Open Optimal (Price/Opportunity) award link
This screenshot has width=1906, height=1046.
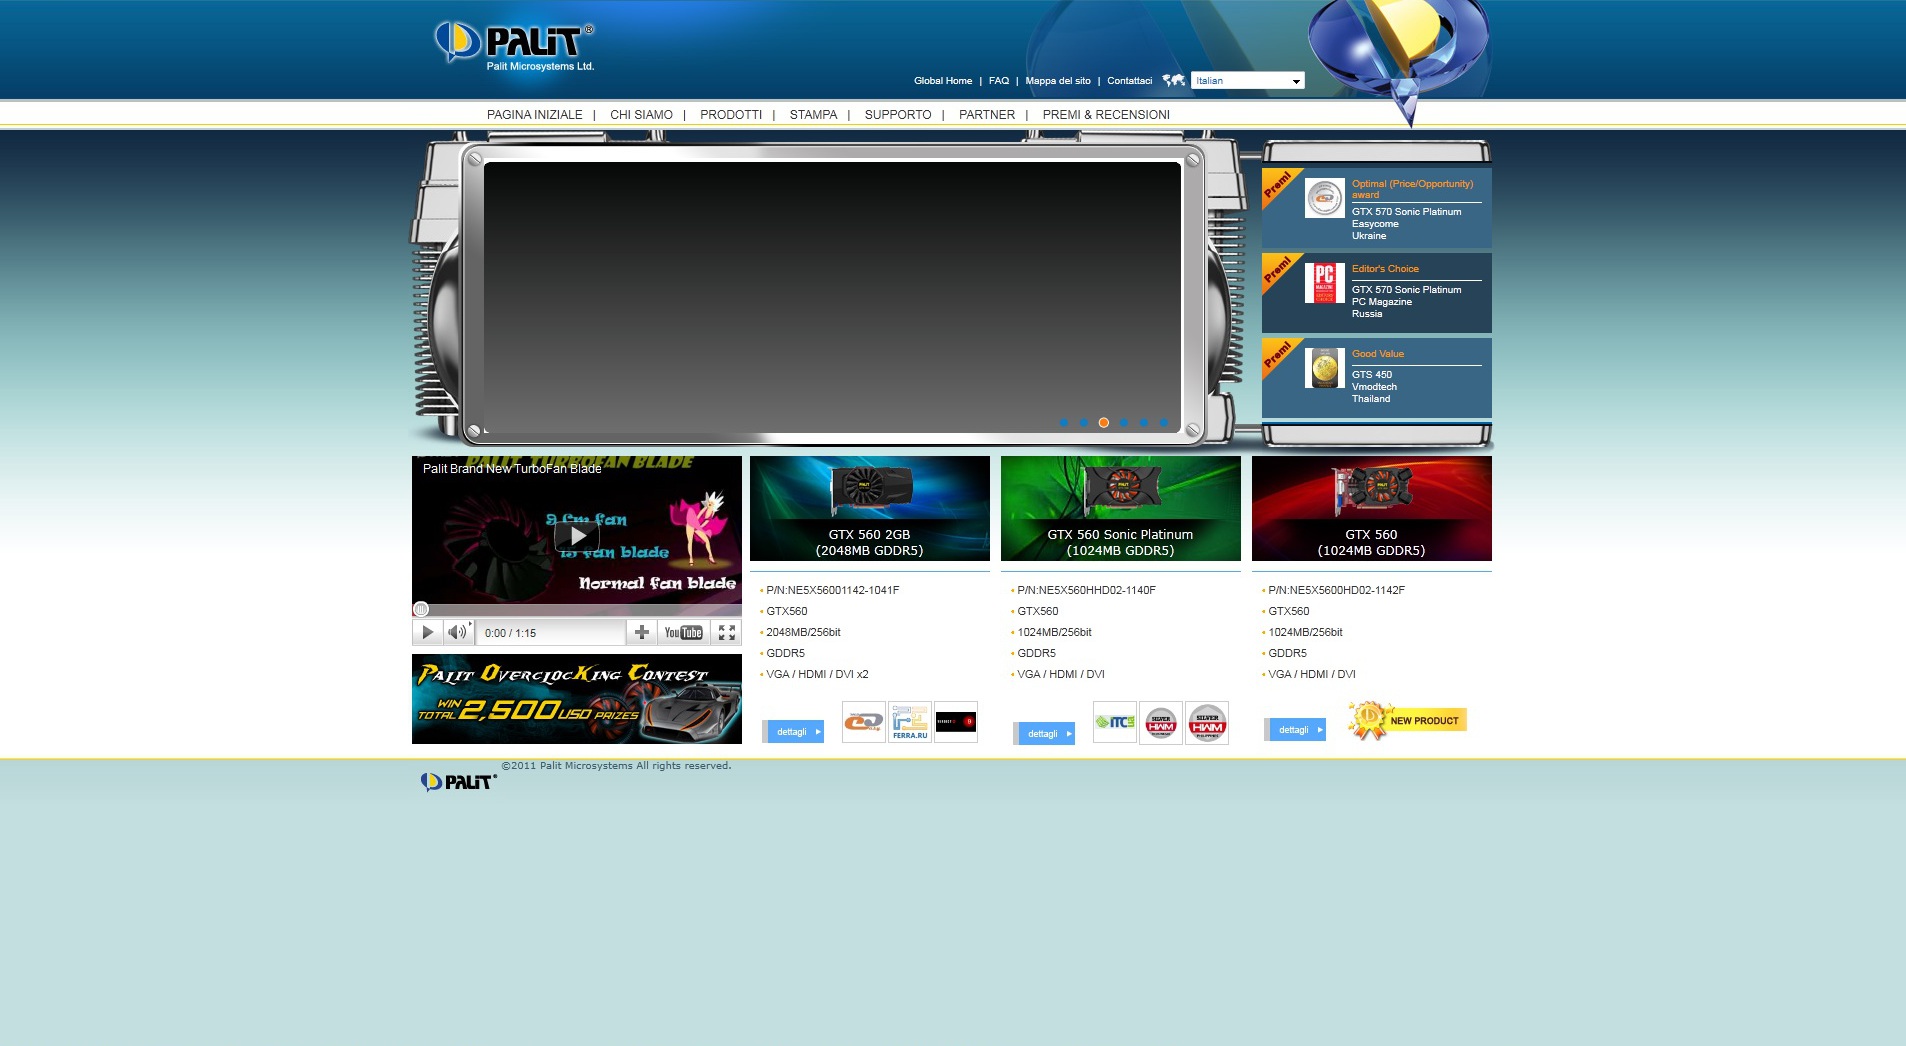point(1412,189)
